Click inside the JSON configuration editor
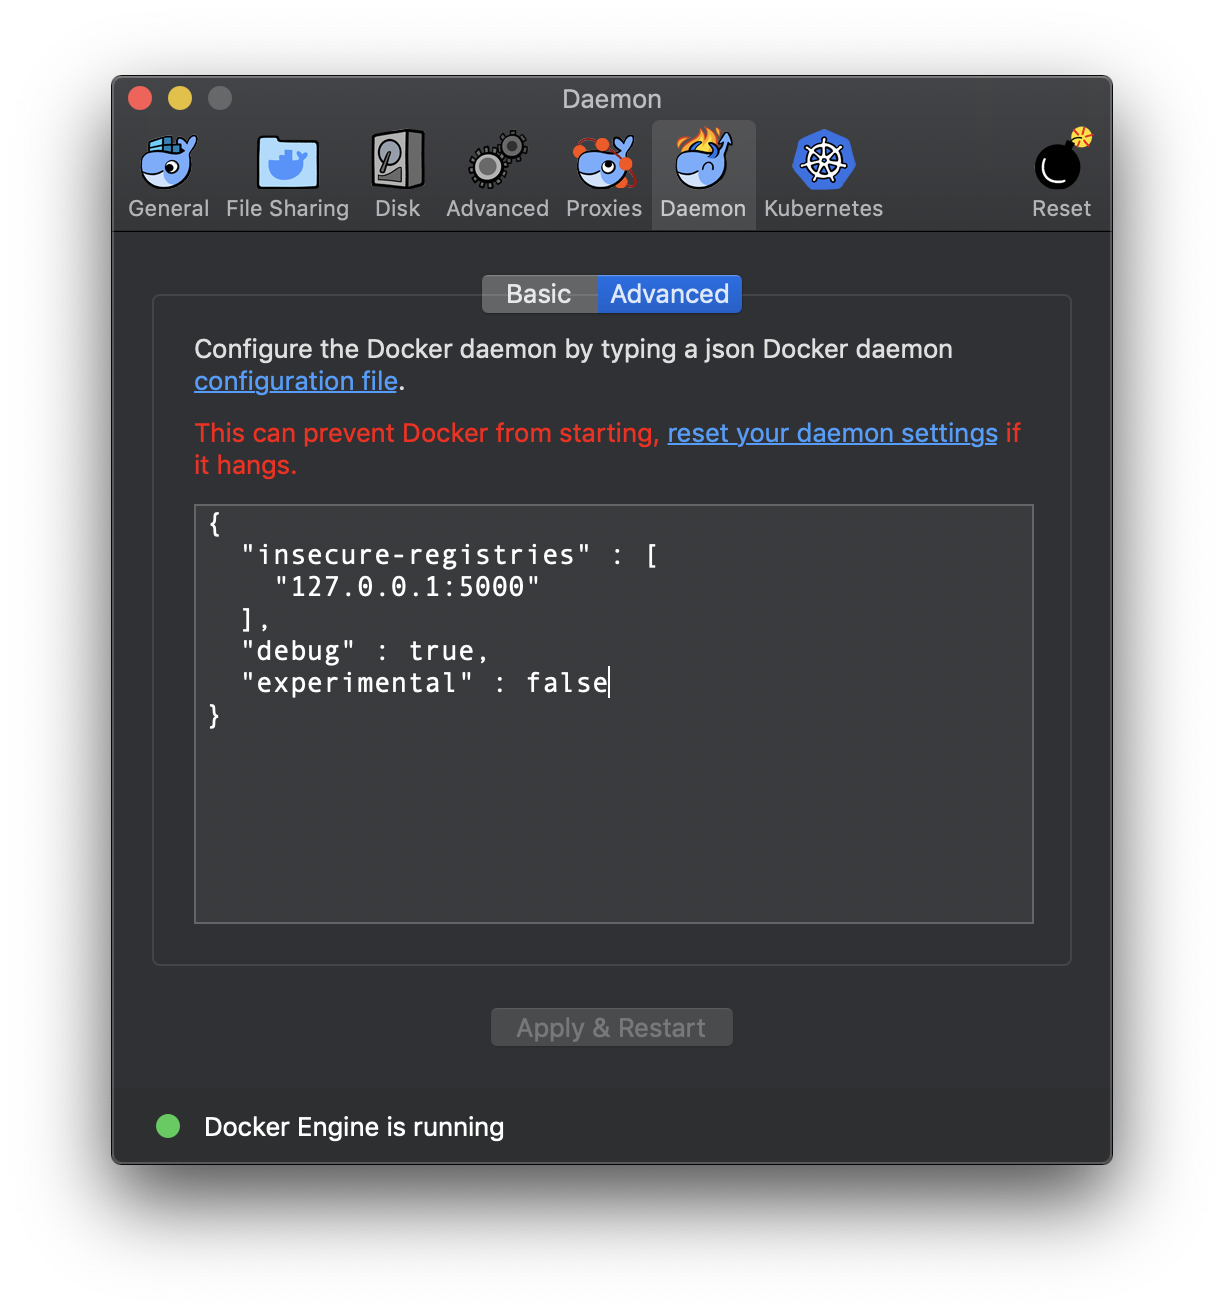Image resolution: width=1224 pixels, height=1312 pixels. tap(614, 714)
